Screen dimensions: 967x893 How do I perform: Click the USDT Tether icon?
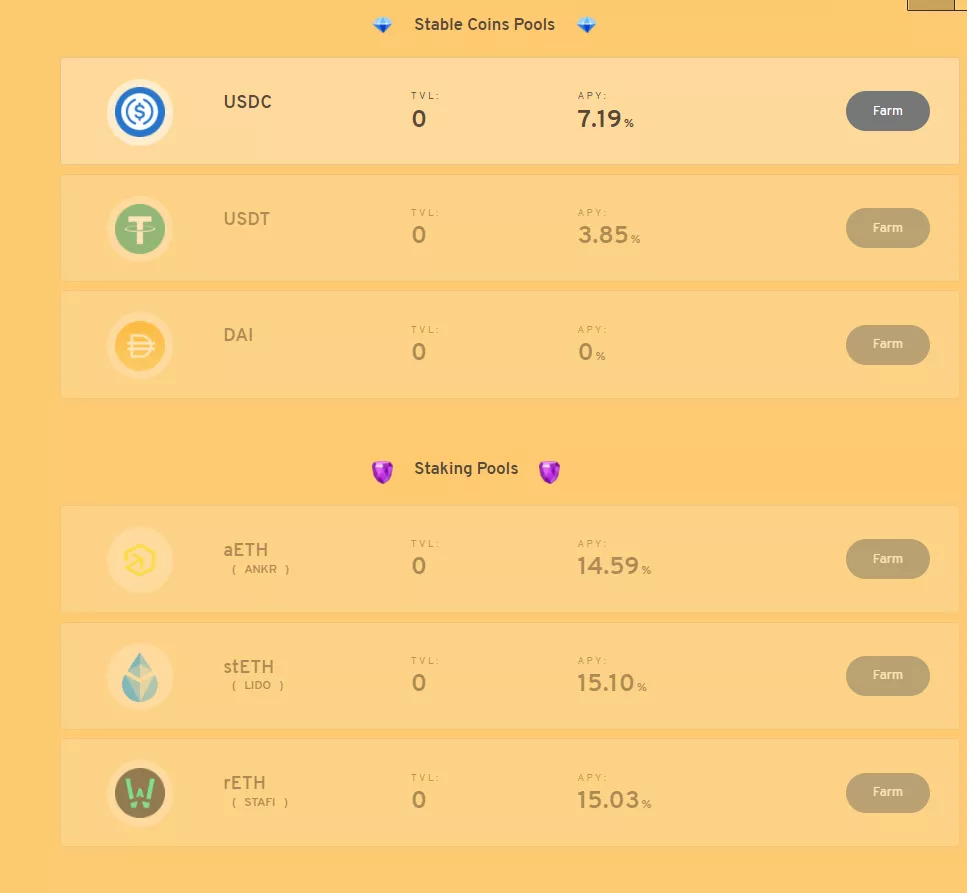[x=139, y=228]
